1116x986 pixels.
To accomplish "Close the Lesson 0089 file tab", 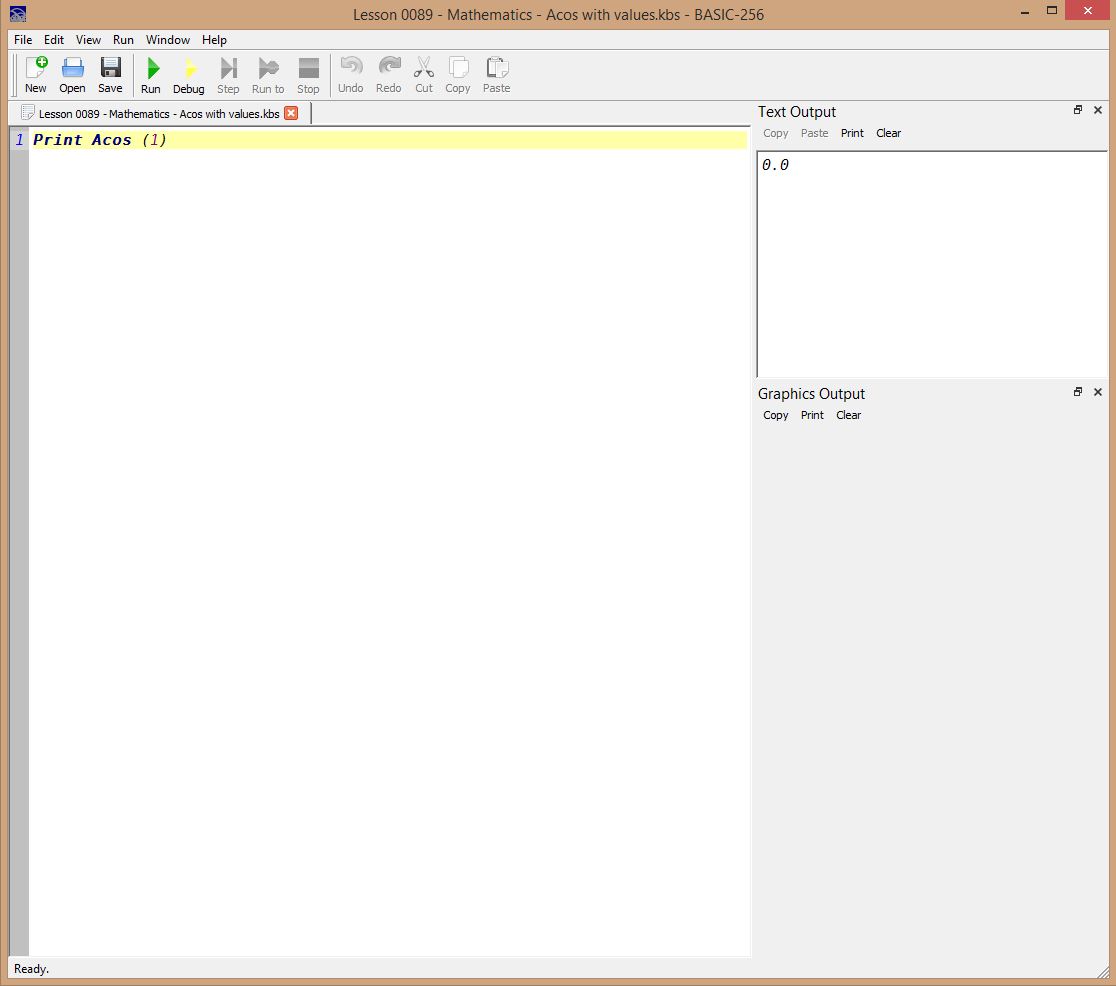I will click(x=291, y=113).
